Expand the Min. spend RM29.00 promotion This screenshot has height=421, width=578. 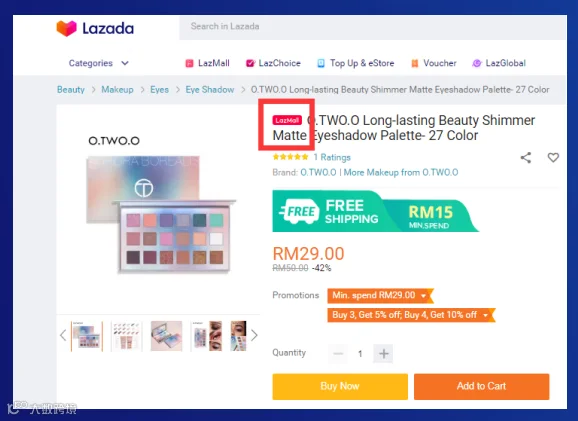pyautogui.click(x=380, y=295)
